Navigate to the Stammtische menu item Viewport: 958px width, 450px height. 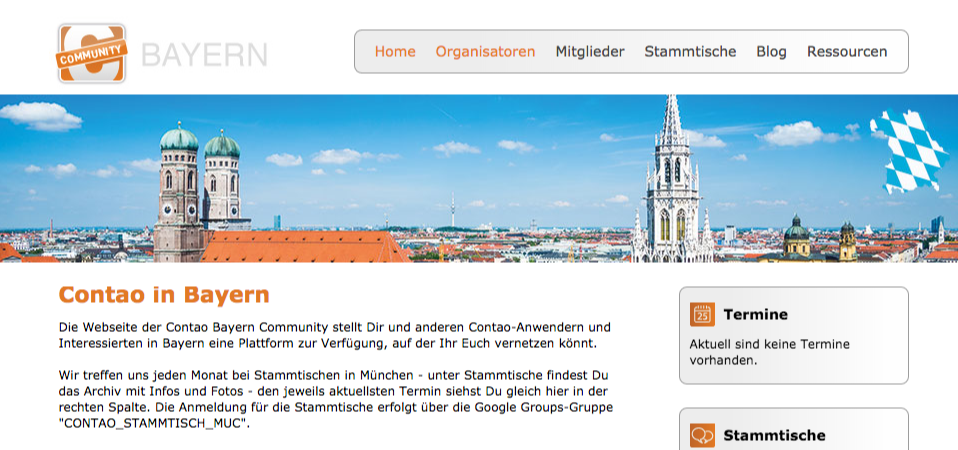690,52
